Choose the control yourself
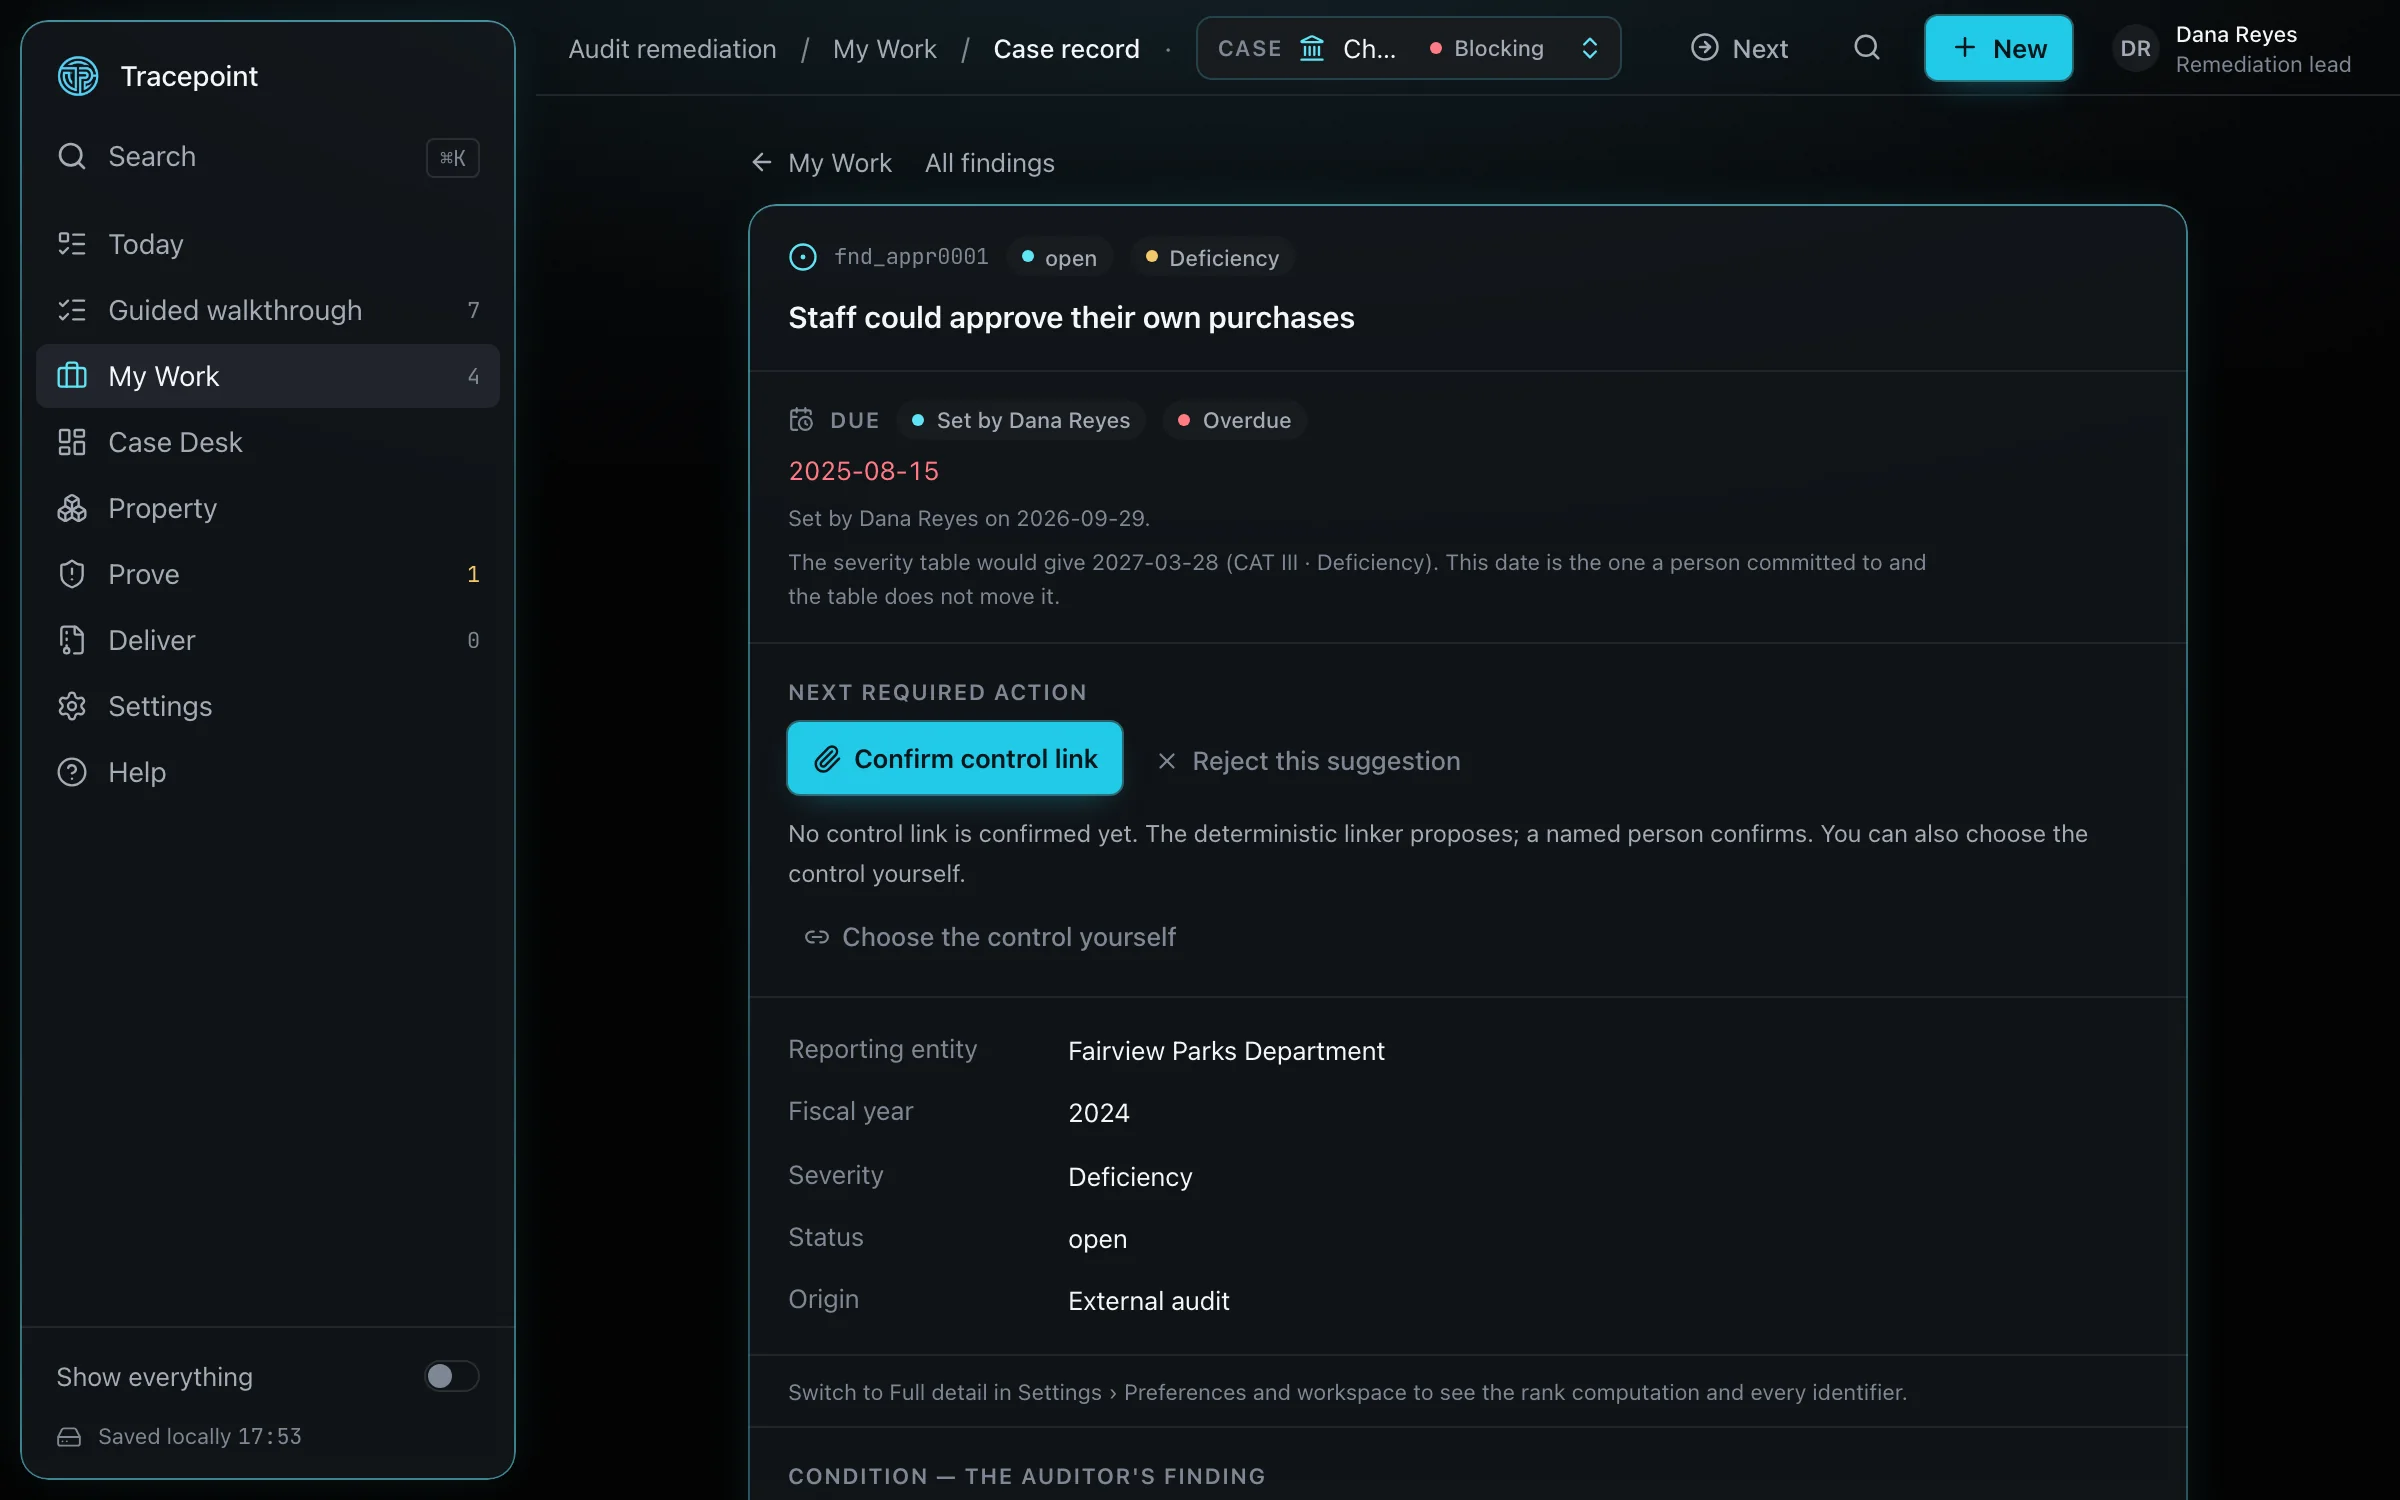Image resolution: width=2400 pixels, height=1500 pixels. (x=990, y=937)
